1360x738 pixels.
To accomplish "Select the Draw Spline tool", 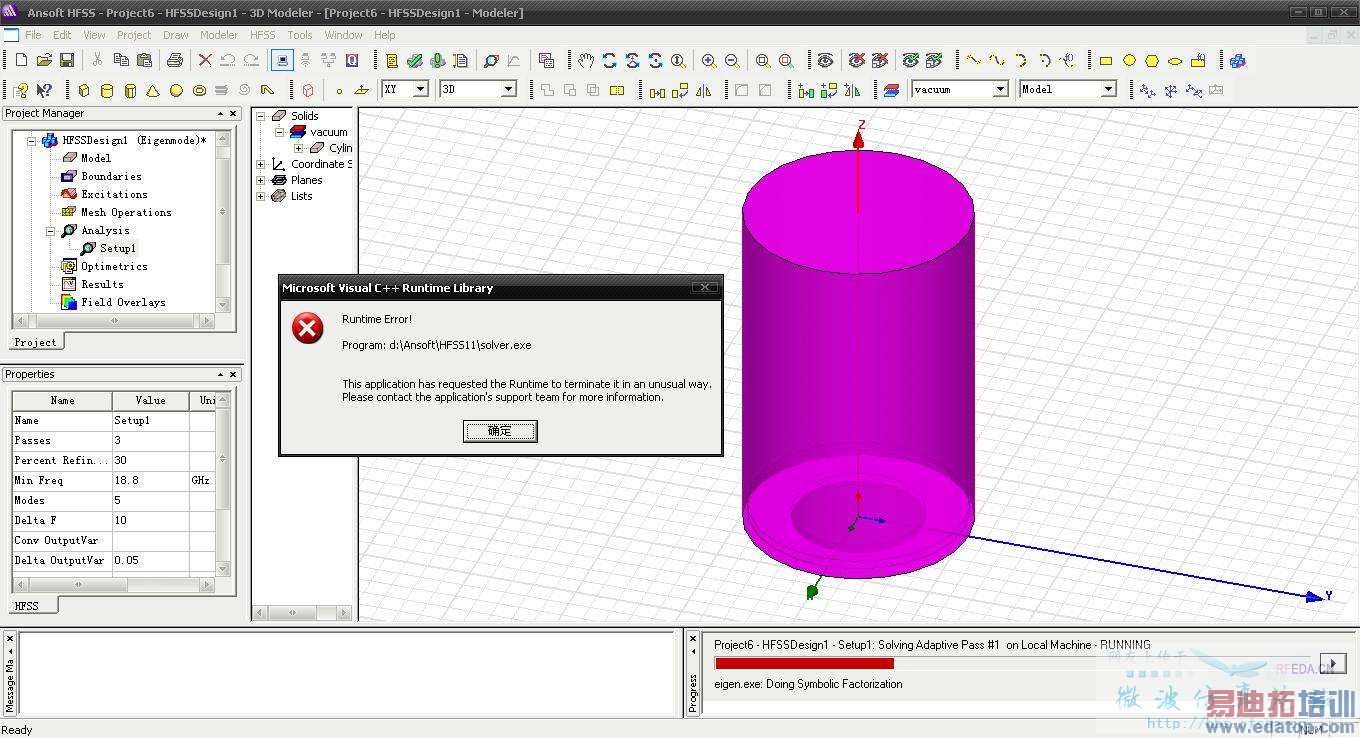I will (996, 61).
